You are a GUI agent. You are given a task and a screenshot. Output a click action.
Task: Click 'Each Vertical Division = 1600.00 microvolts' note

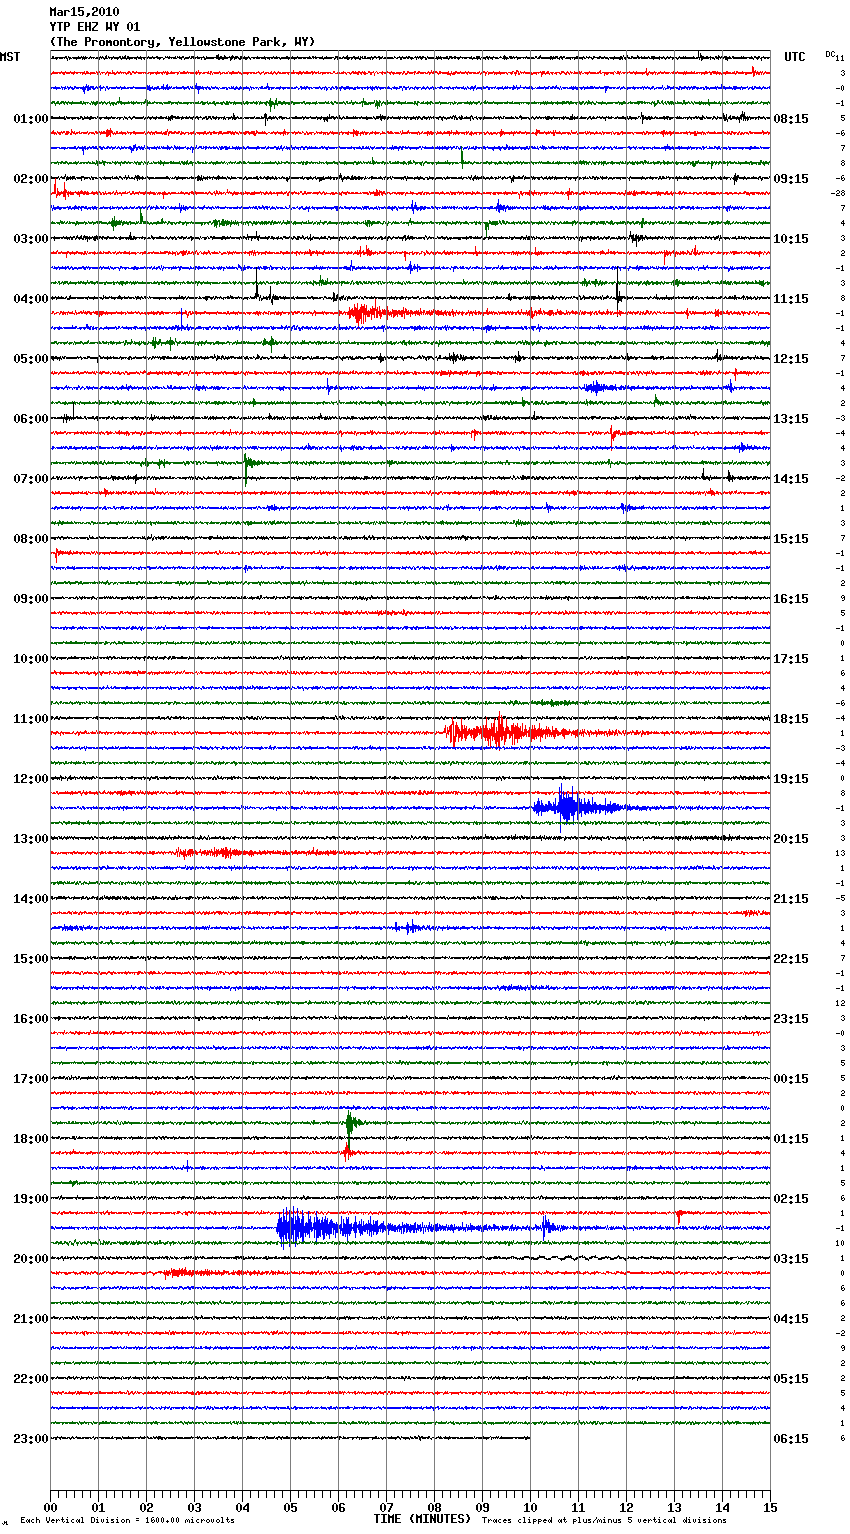tap(127, 1520)
